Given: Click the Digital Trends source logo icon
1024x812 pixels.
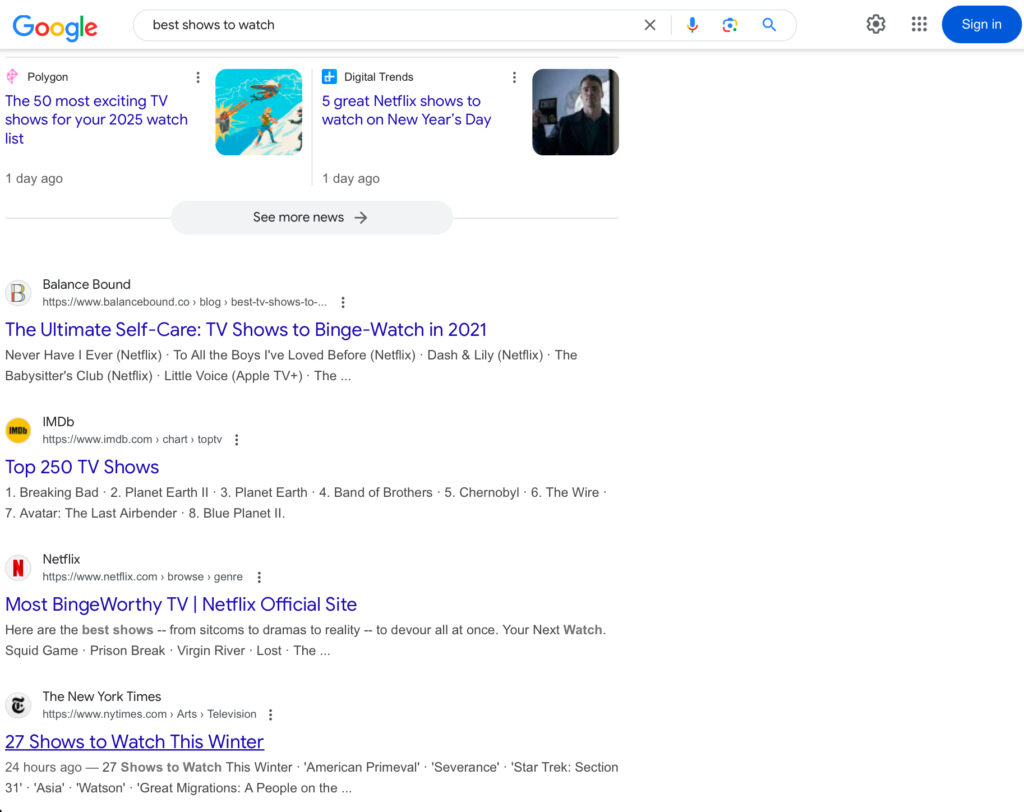Looking at the screenshot, I should tap(329, 77).
